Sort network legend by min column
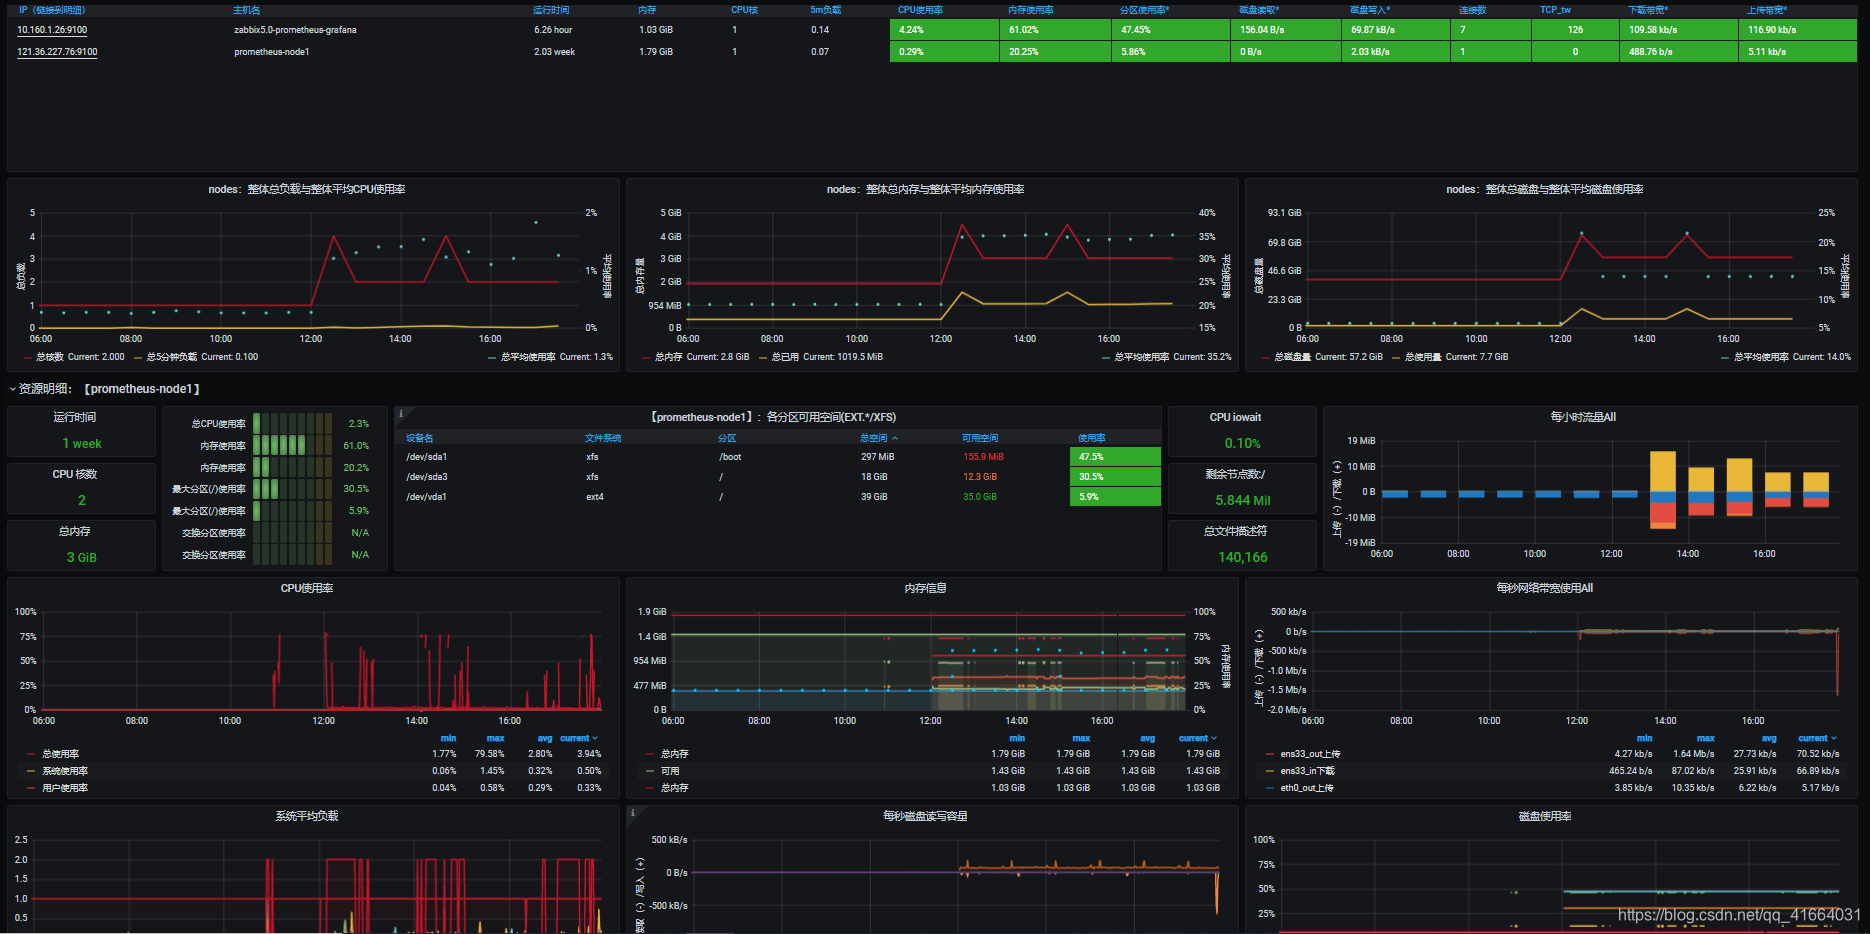The image size is (1870, 934). click(x=1644, y=738)
